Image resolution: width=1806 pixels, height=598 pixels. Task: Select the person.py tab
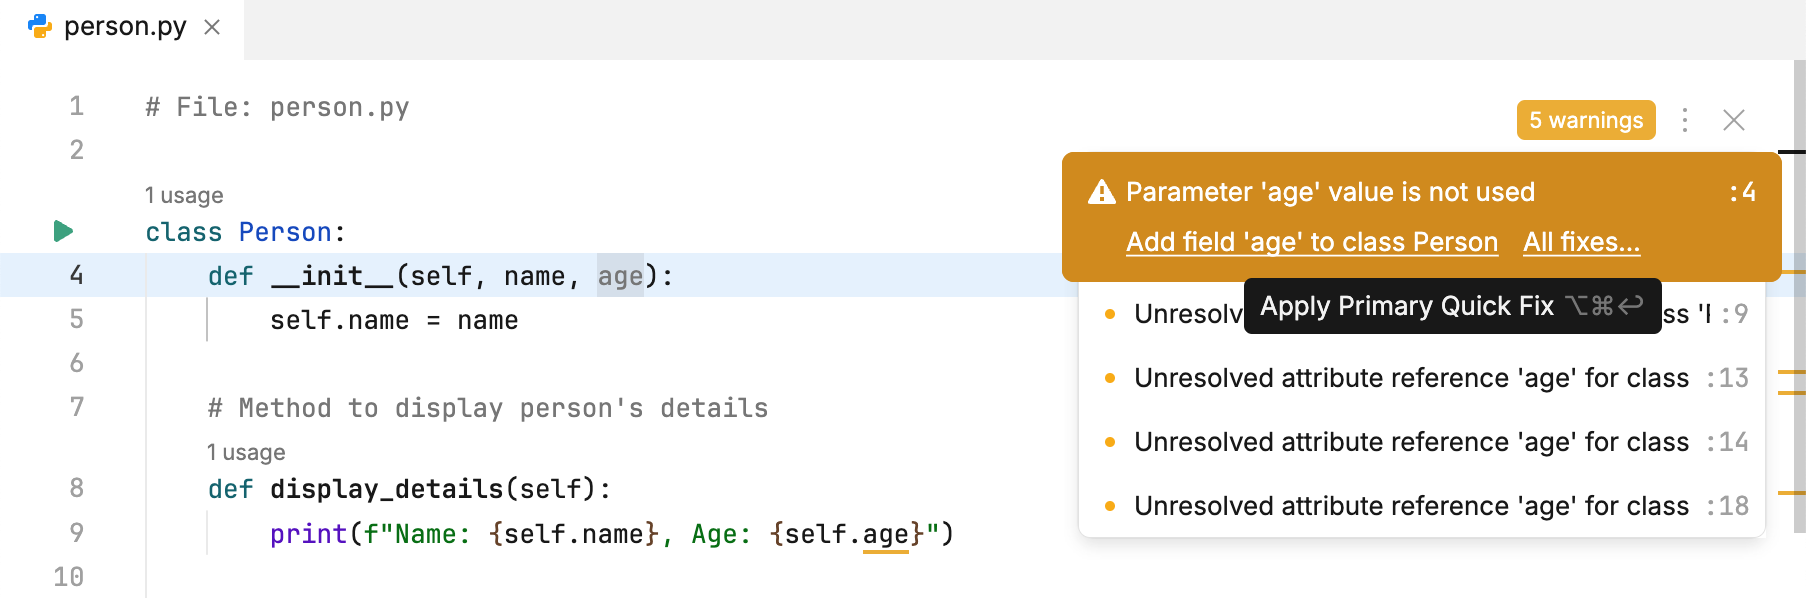point(125,27)
